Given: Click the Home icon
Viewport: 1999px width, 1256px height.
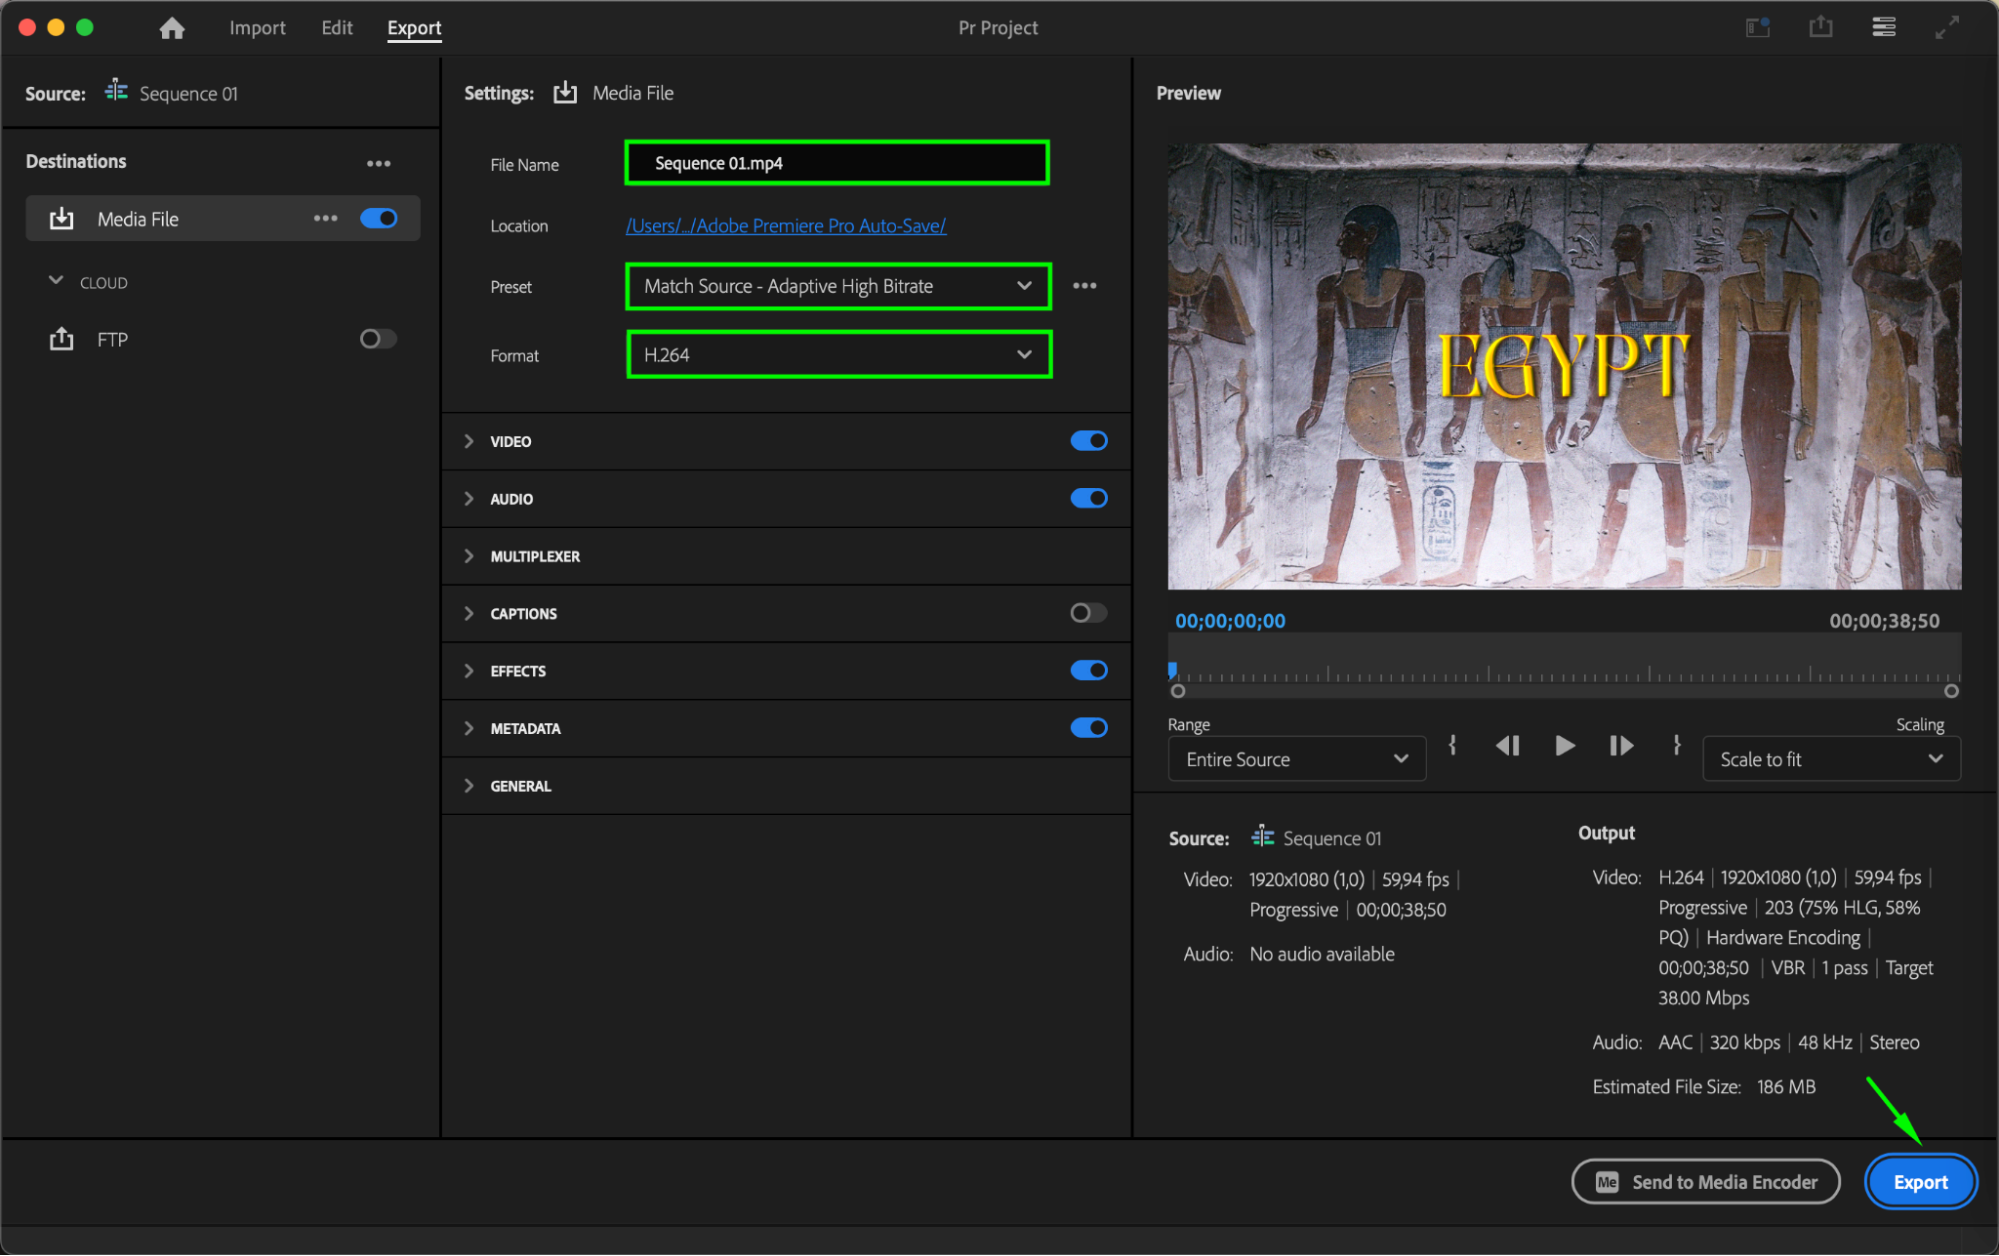Looking at the screenshot, I should pos(172,28).
